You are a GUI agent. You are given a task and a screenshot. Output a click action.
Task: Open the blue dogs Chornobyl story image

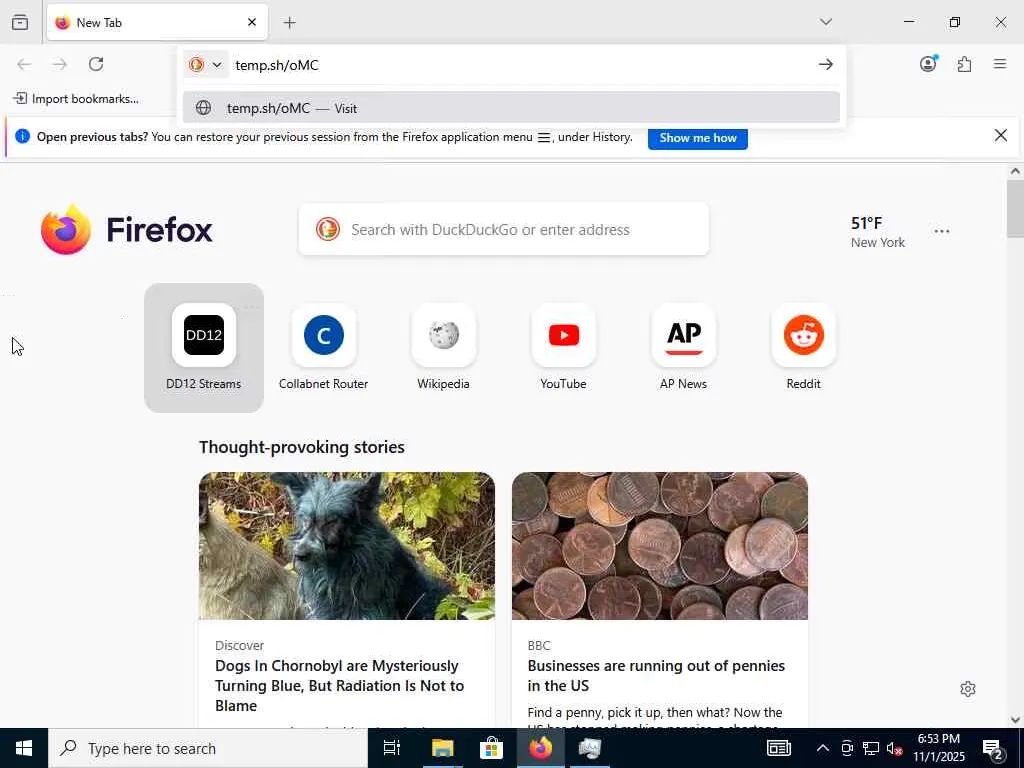click(x=347, y=546)
